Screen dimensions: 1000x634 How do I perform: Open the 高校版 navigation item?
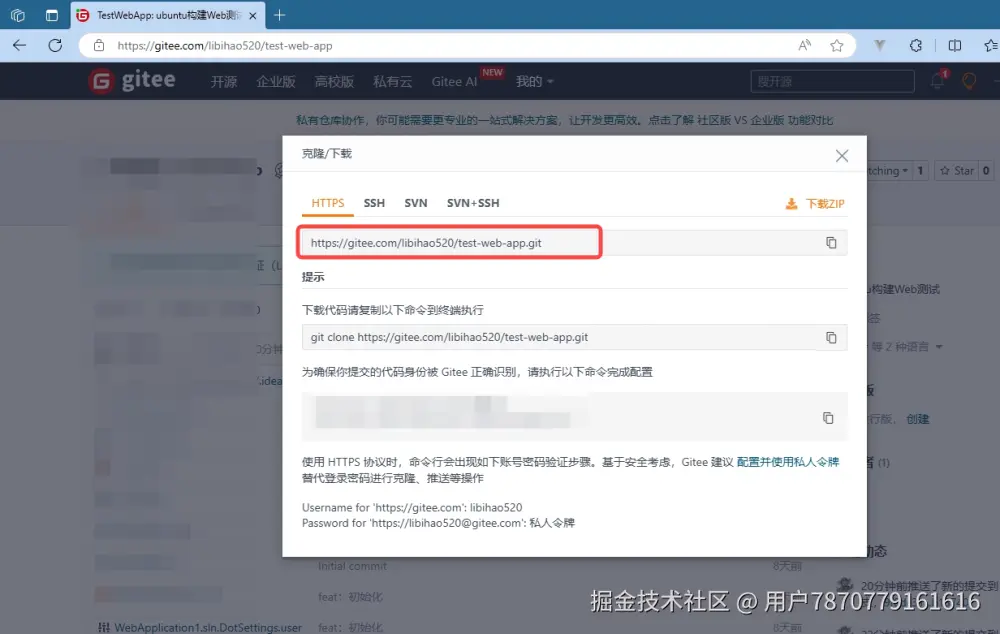click(334, 82)
